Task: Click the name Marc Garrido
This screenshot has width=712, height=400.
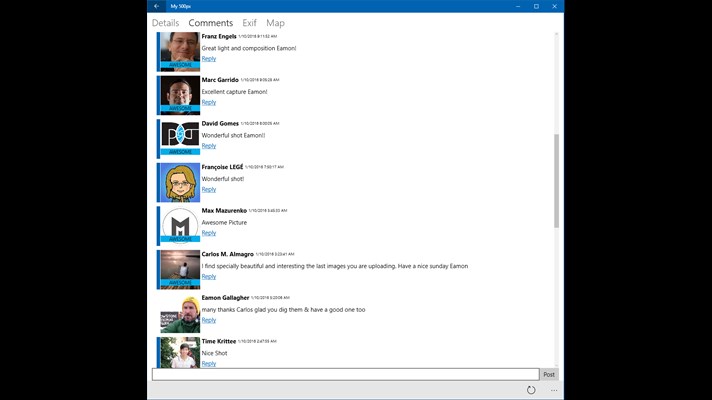Action: tap(220, 80)
